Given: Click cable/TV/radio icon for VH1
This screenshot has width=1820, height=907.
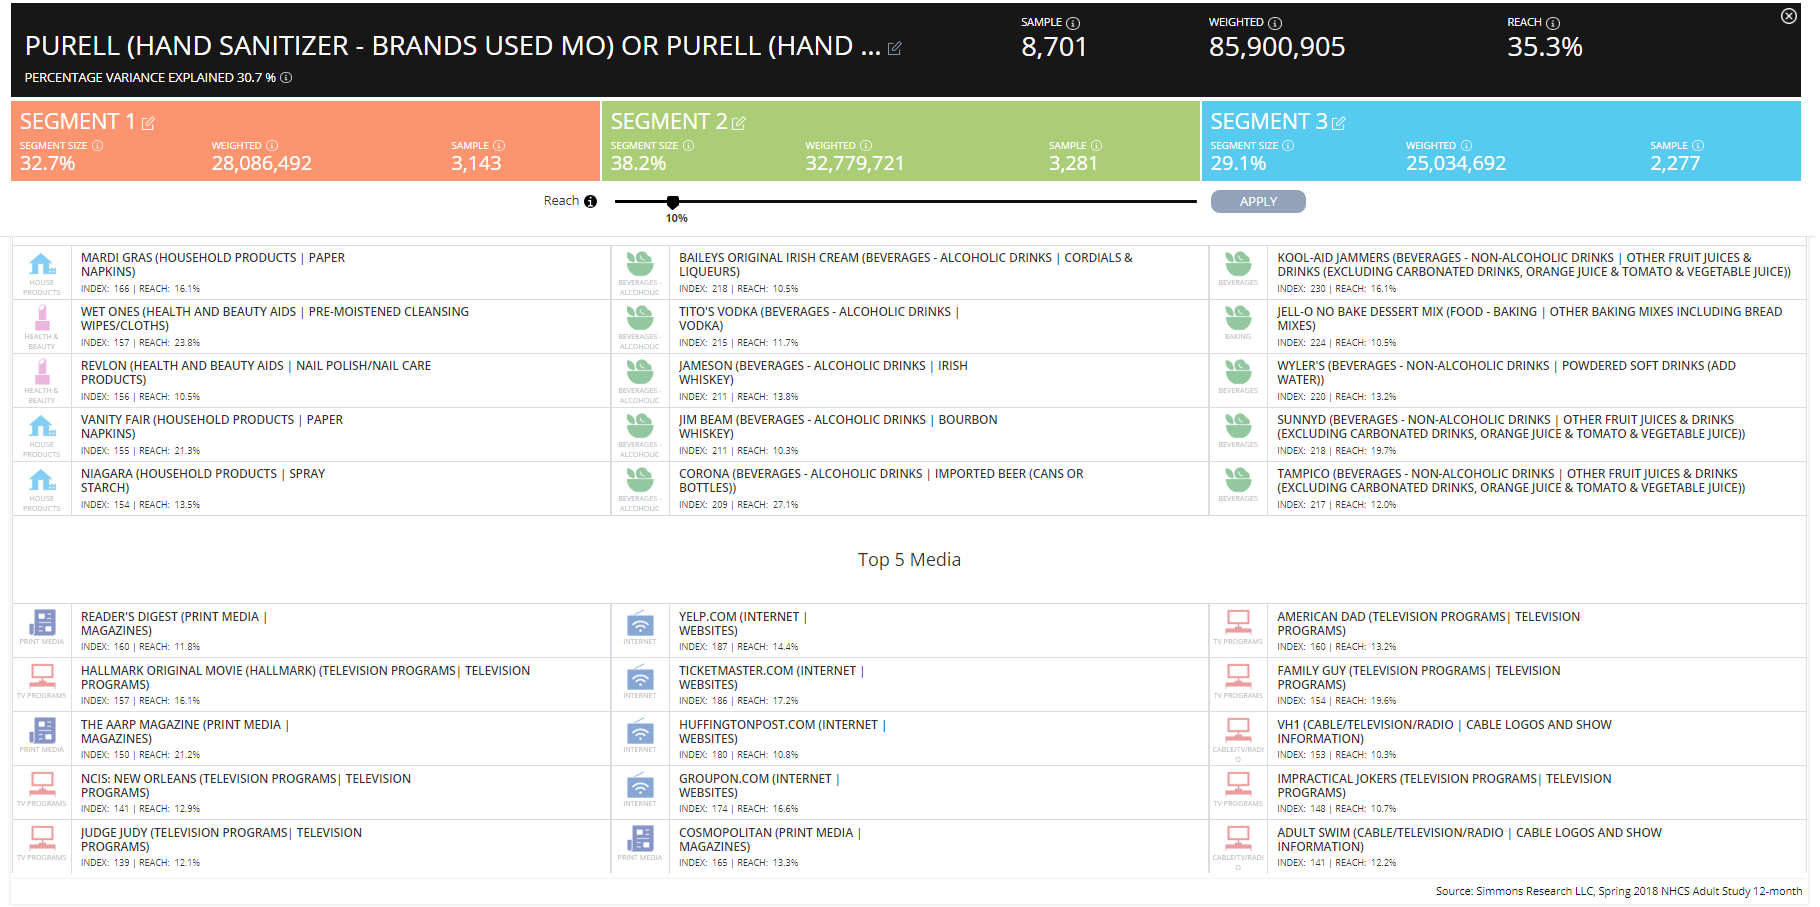Looking at the screenshot, I should tap(1238, 730).
